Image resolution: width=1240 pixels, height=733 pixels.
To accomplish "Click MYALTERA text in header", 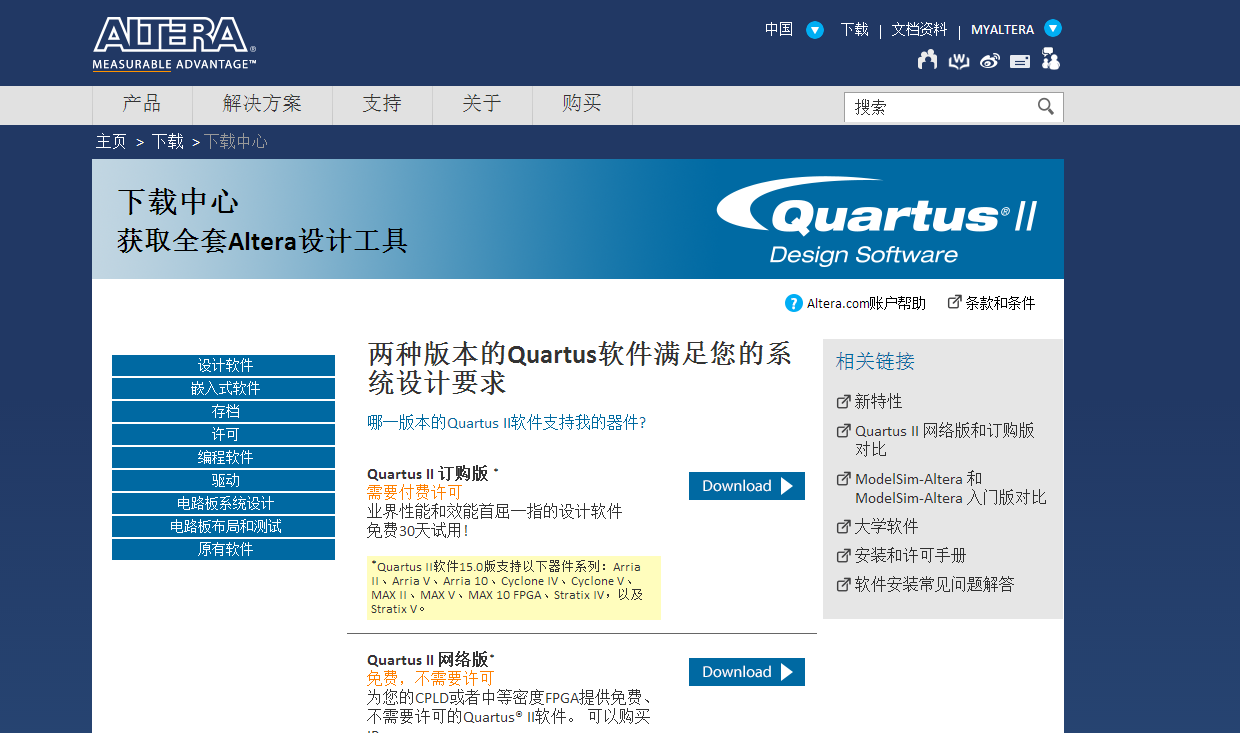I will click(1002, 30).
